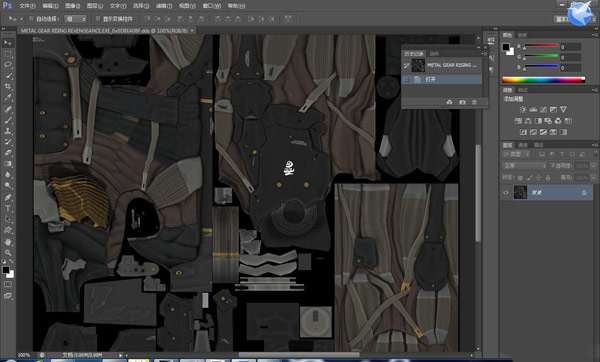
Task: Open layer opacity dropdown arrow
Action: [x=593, y=166]
